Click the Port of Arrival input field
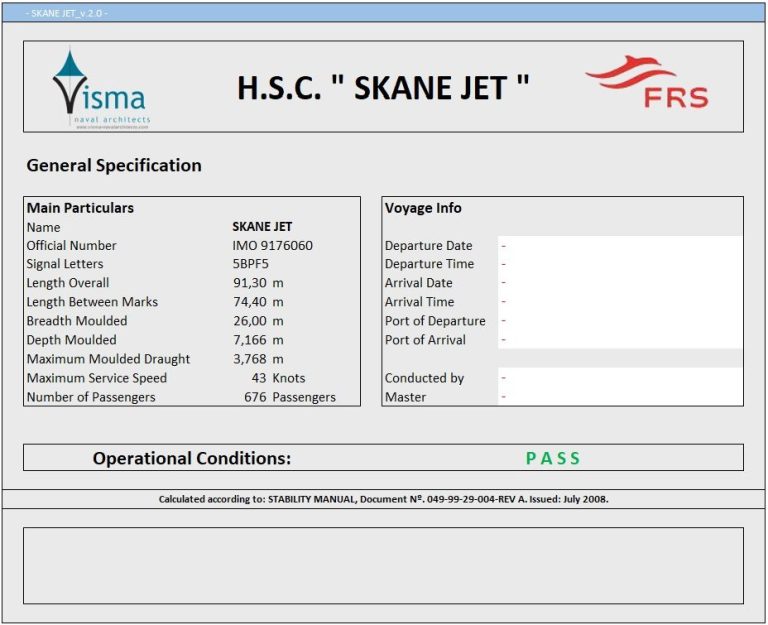 pos(620,339)
